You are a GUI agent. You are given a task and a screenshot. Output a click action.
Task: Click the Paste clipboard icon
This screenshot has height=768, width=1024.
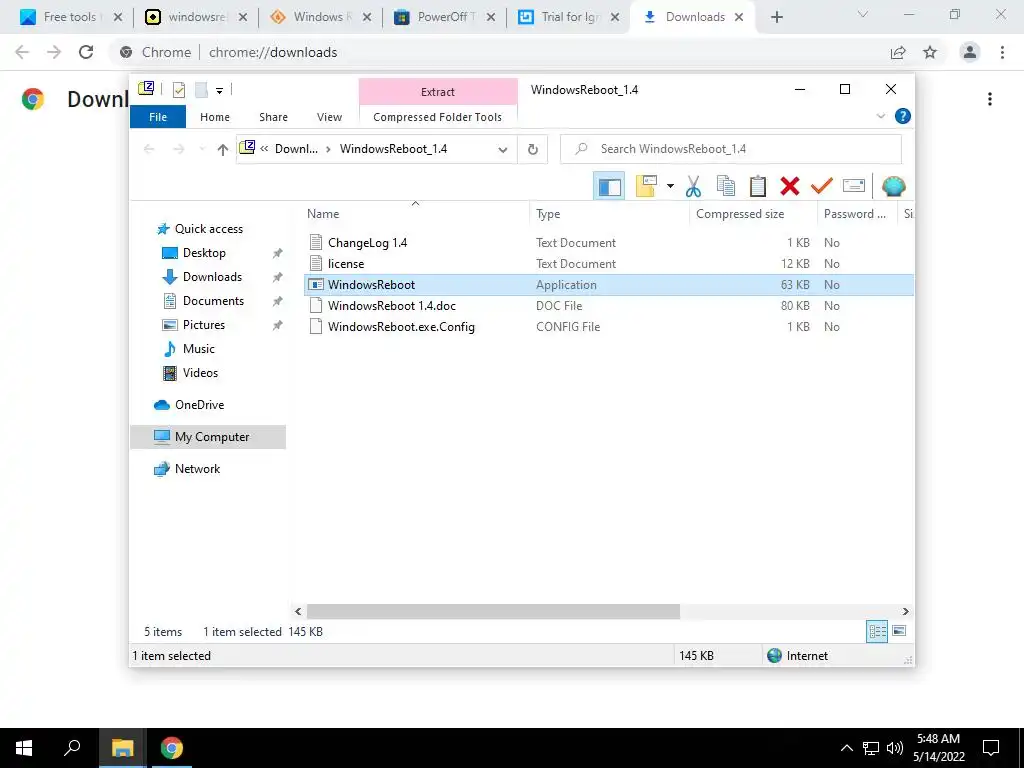758,187
